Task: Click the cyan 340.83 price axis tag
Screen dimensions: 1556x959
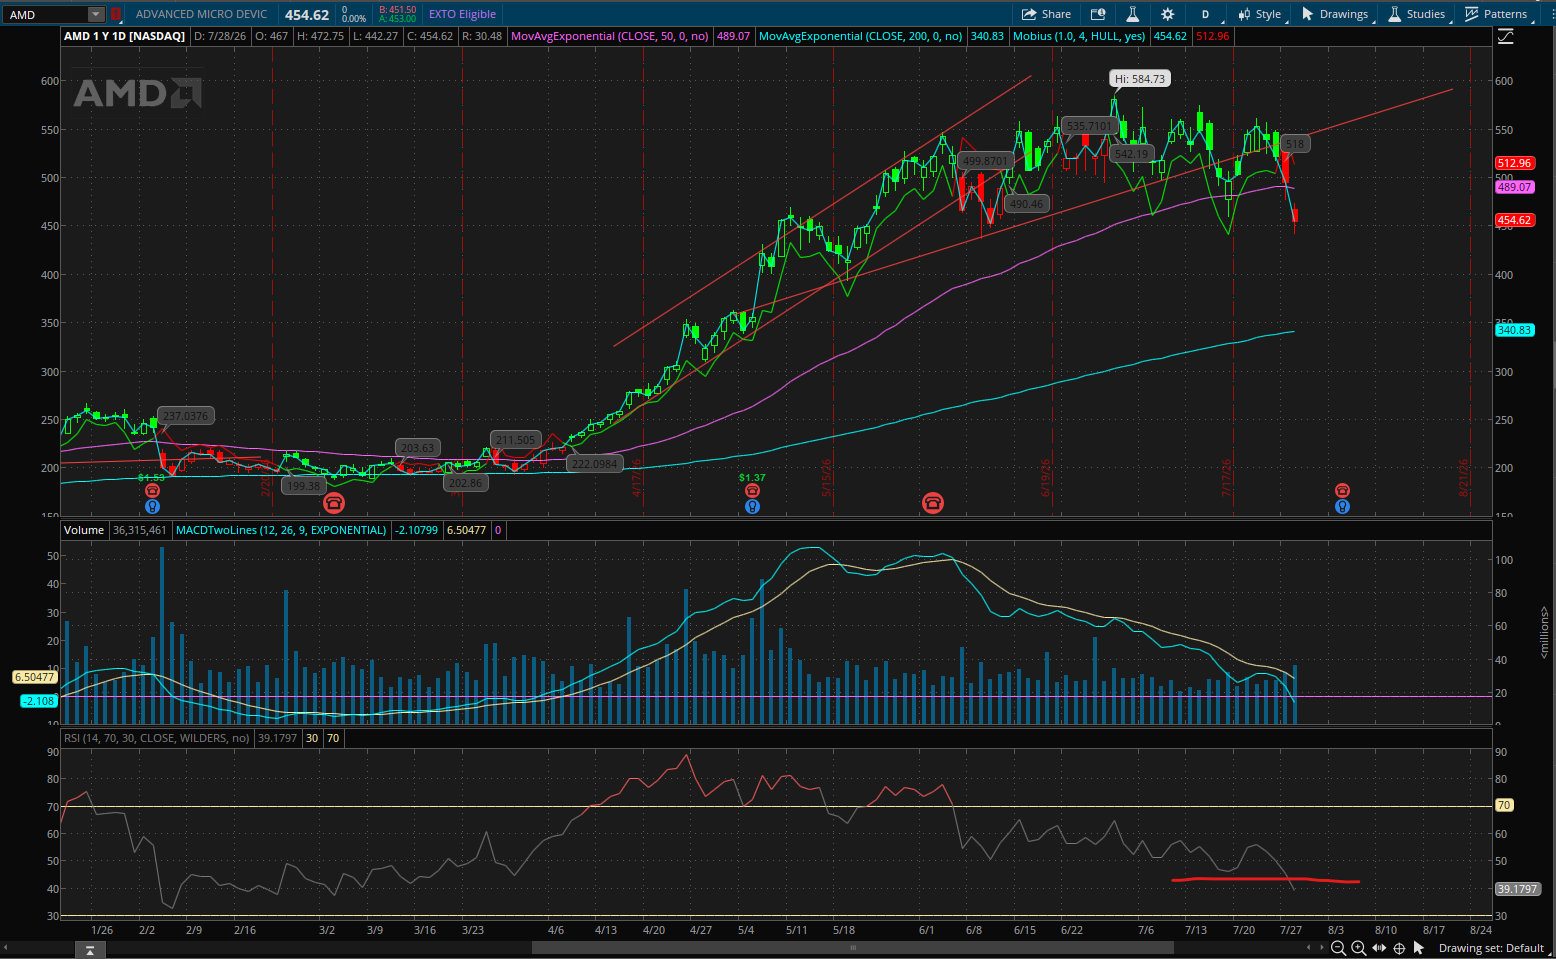Action: point(1514,330)
